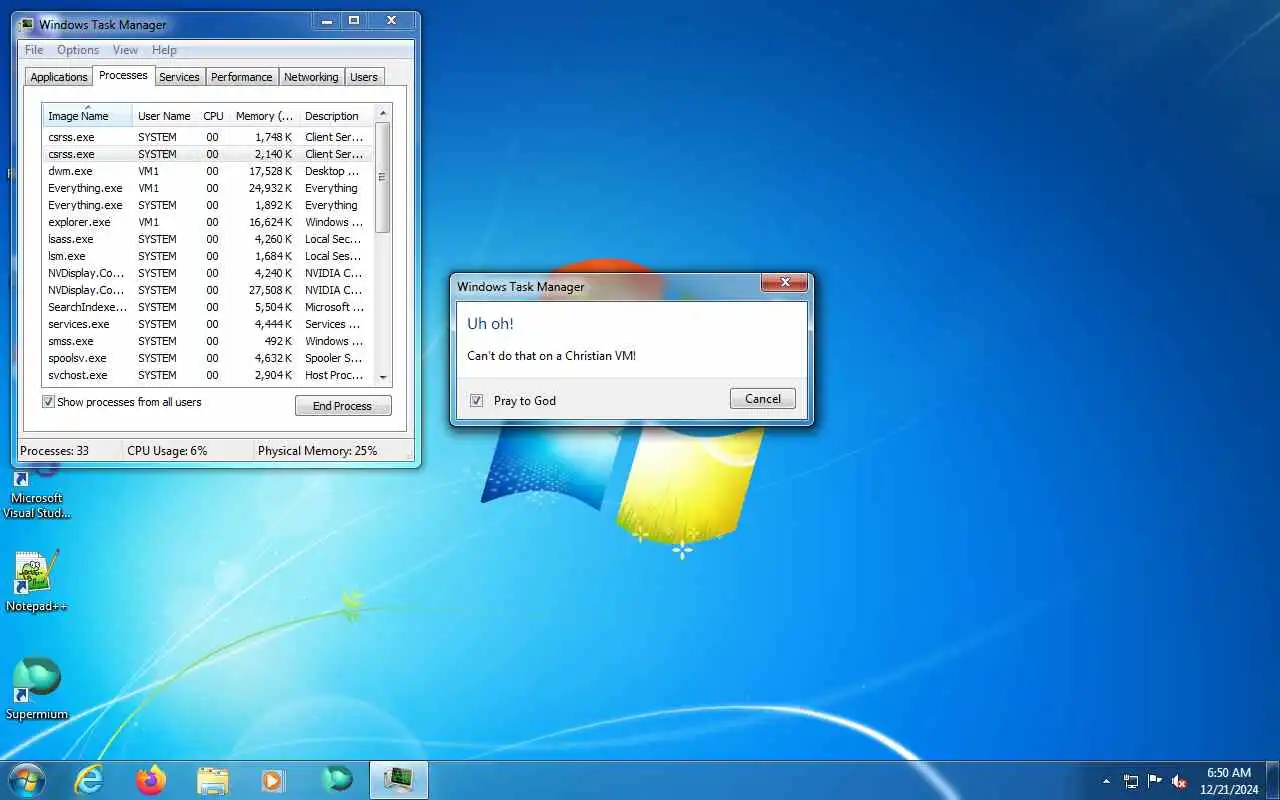Sort processes by Memory column
The height and width of the screenshot is (800, 1280).
[x=264, y=116]
